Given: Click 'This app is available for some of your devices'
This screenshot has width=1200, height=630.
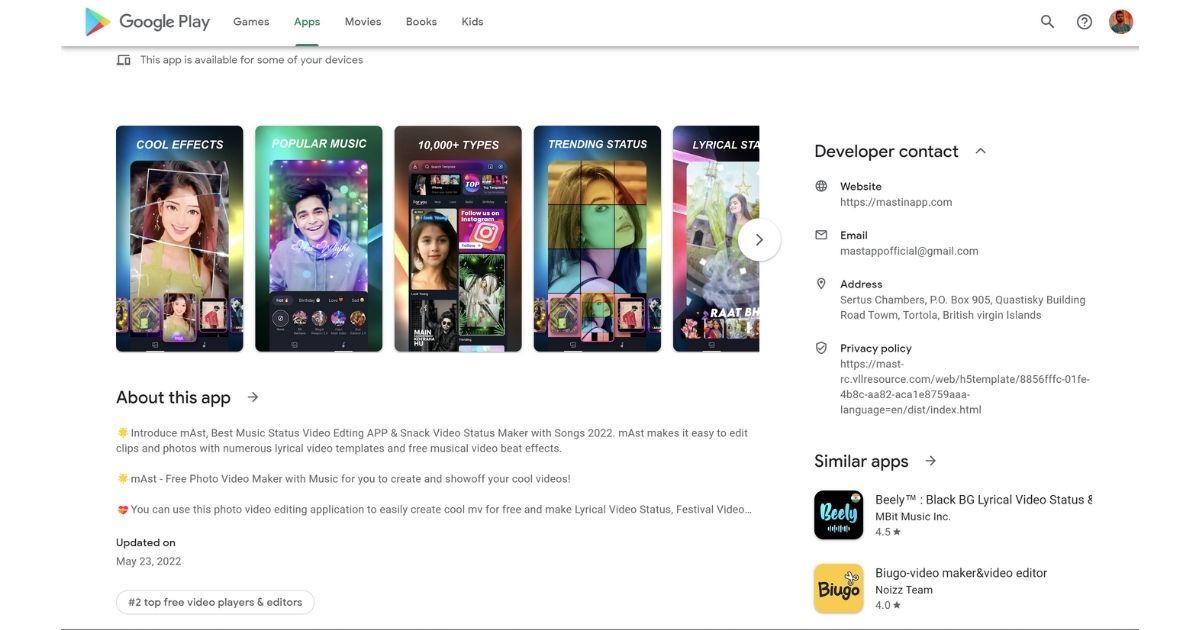Looking at the screenshot, I should pos(251,60).
